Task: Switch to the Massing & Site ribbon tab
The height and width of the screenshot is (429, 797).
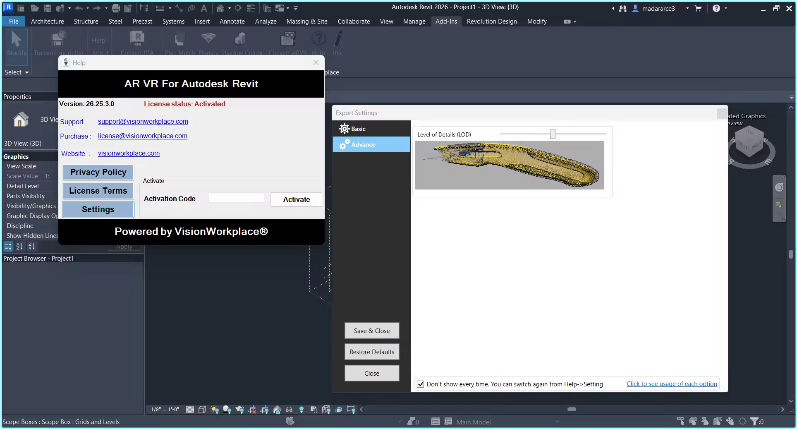Action: [307, 21]
